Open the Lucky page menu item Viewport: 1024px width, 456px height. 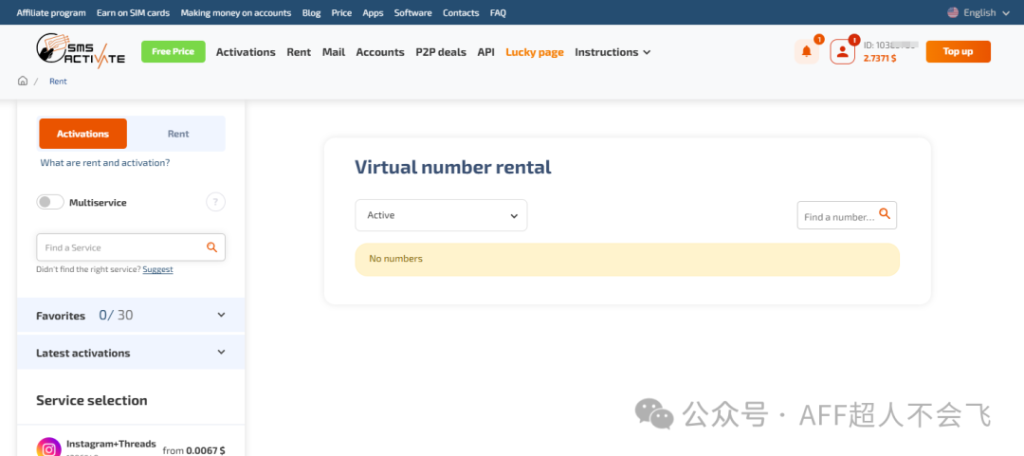pos(534,52)
